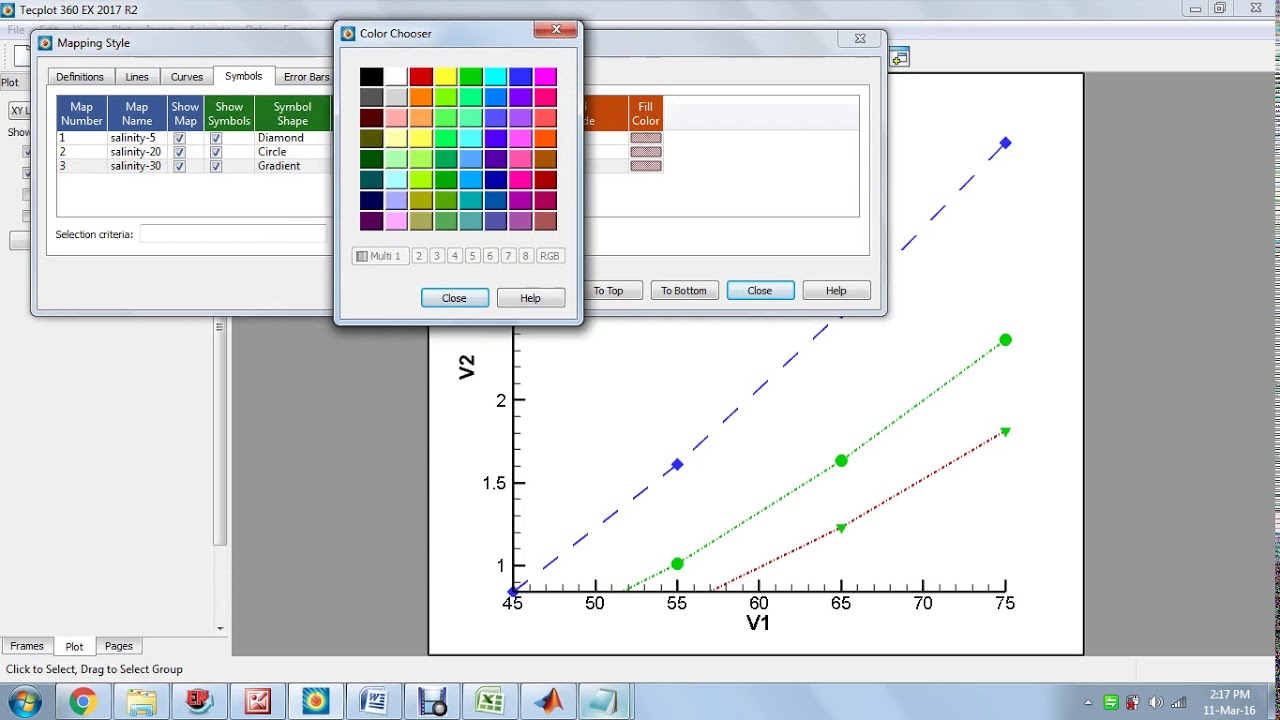Click the To Bottom button
This screenshot has width=1280, height=720.
coord(684,291)
